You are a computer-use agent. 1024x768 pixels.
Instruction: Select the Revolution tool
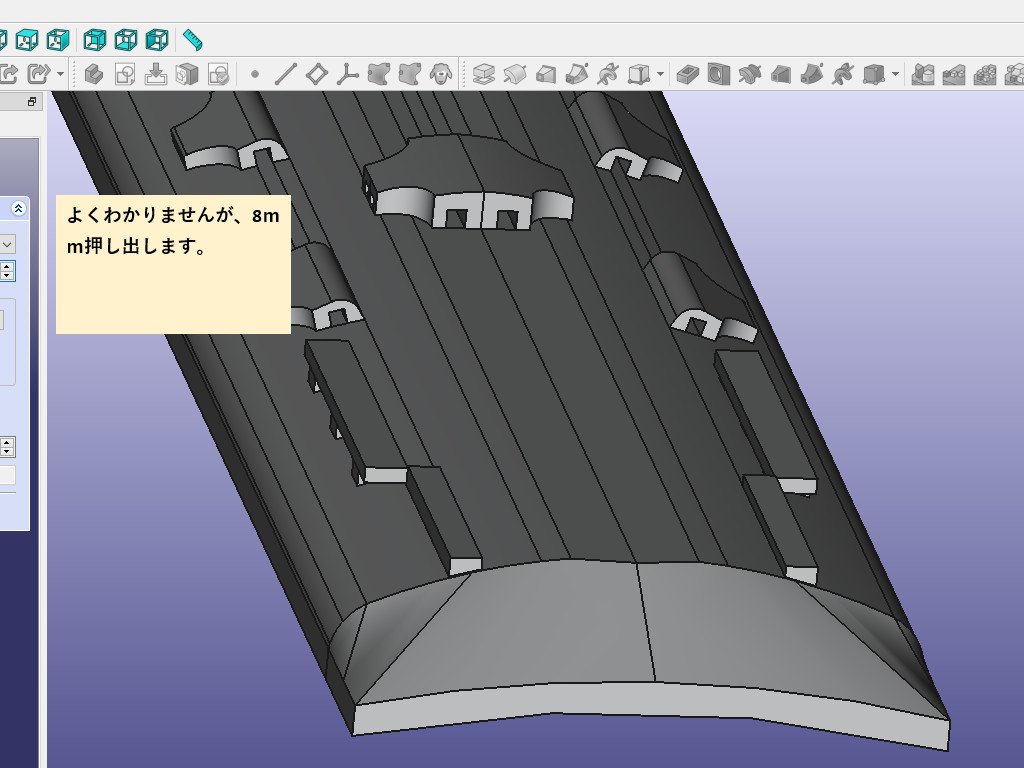(x=515, y=74)
